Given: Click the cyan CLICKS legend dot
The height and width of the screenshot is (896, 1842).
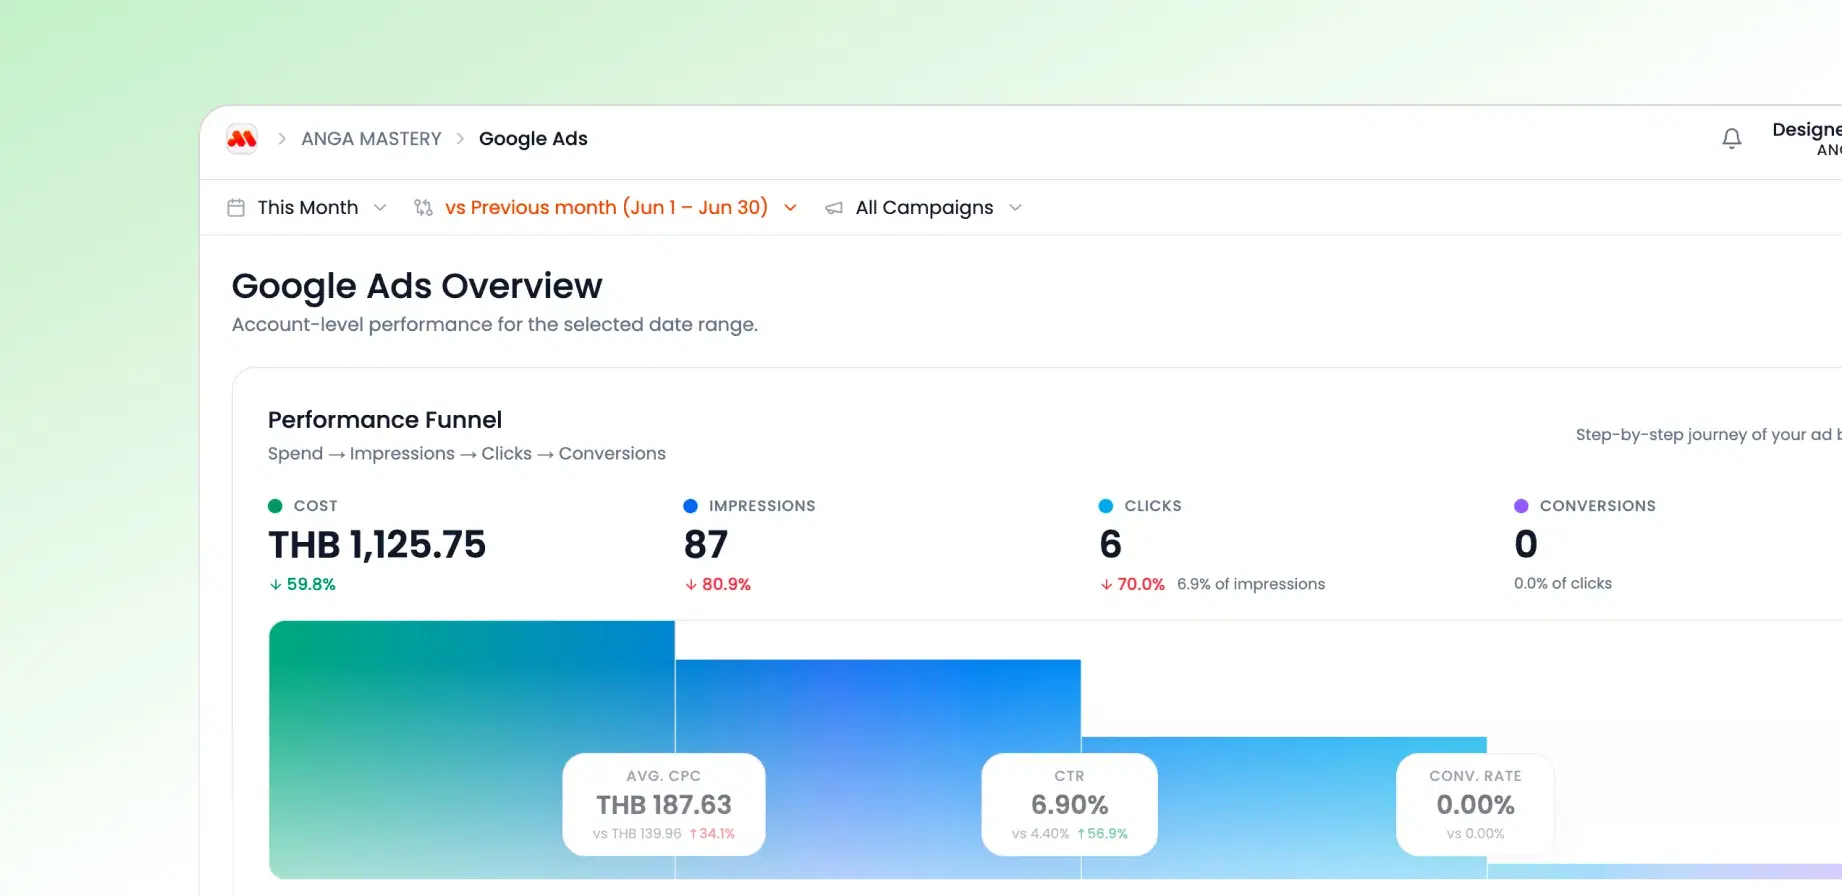Looking at the screenshot, I should 1106,506.
